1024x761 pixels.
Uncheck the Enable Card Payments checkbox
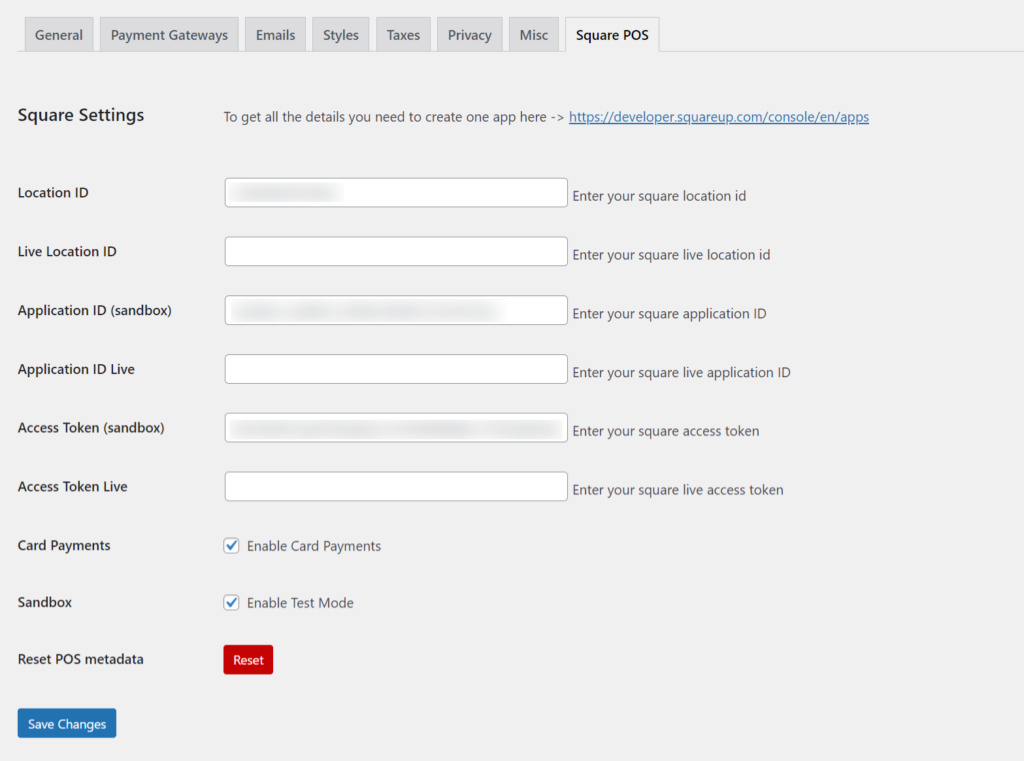pos(232,546)
